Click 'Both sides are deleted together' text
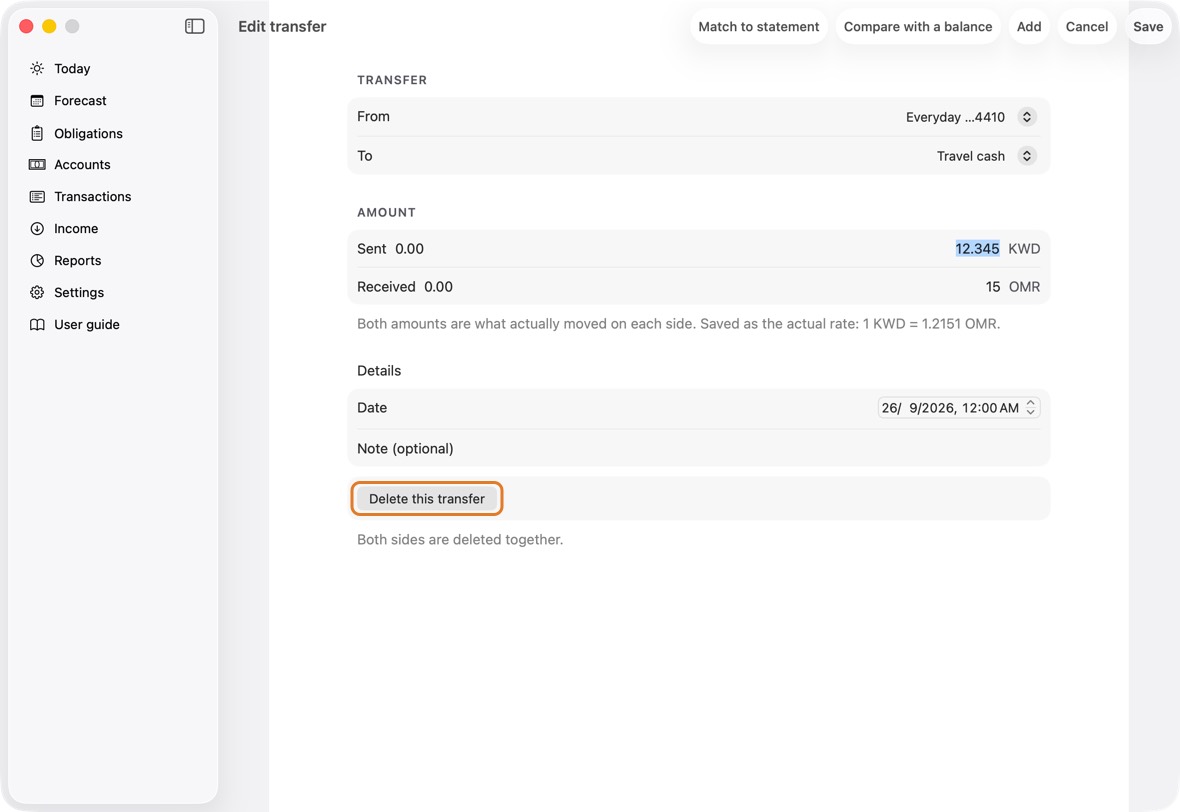Image resolution: width=1180 pixels, height=812 pixels. (460, 540)
